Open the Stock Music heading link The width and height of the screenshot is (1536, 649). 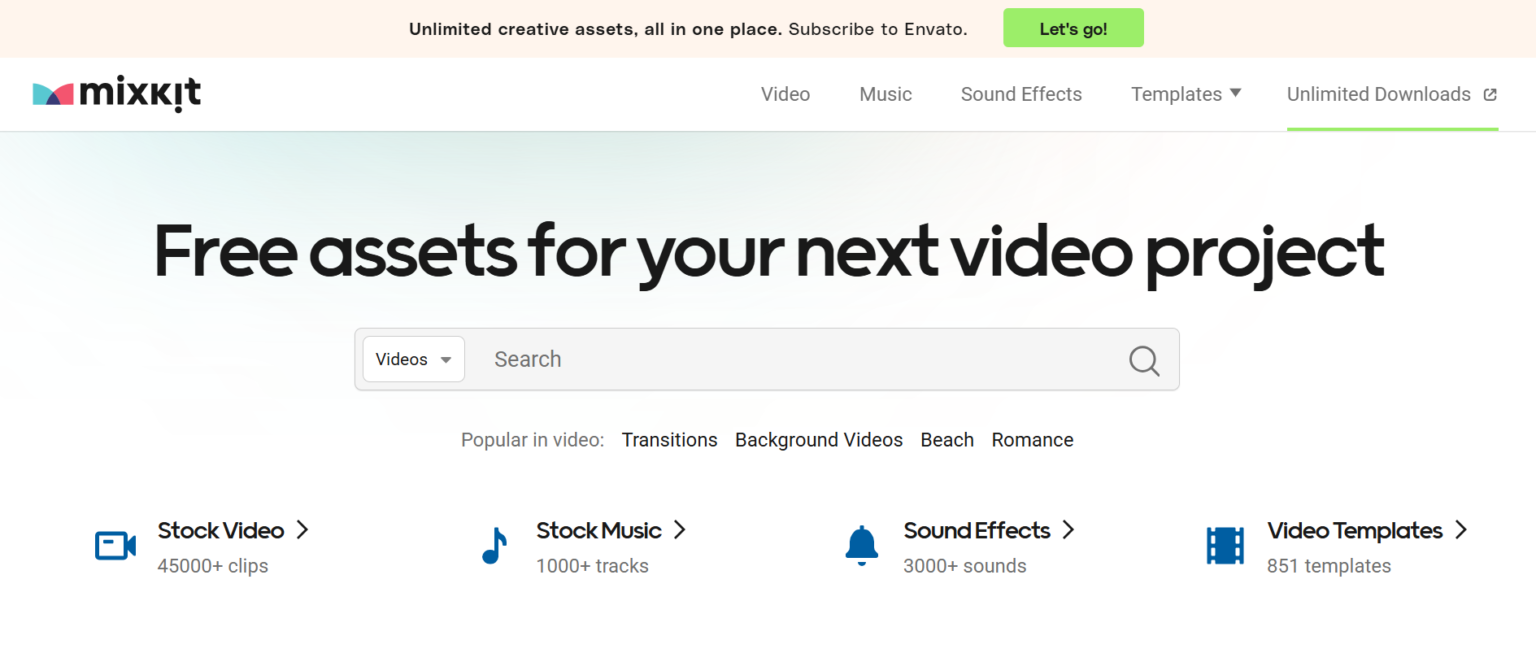pyautogui.click(x=599, y=530)
